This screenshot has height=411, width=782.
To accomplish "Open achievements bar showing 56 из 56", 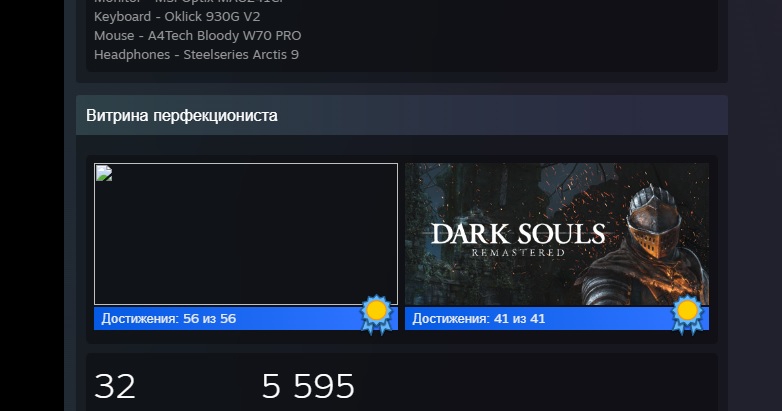I will pyautogui.click(x=246, y=318).
